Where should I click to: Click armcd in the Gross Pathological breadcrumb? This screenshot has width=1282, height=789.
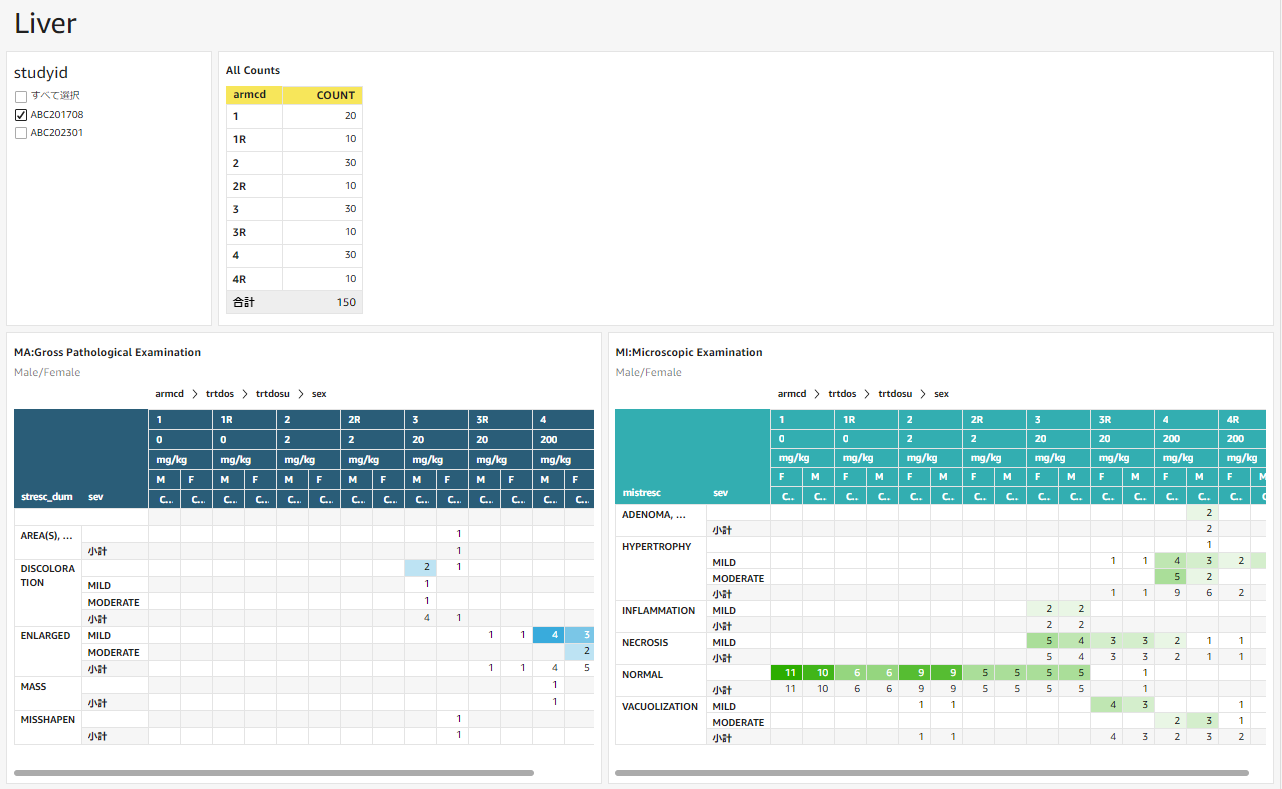pyautogui.click(x=167, y=393)
